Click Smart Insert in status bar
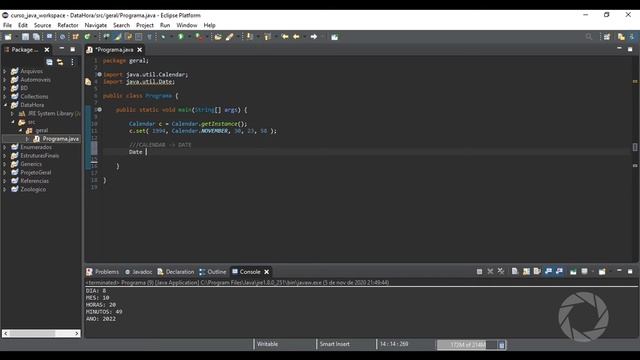This screenshot has height=360, width=640. (334, 344)
